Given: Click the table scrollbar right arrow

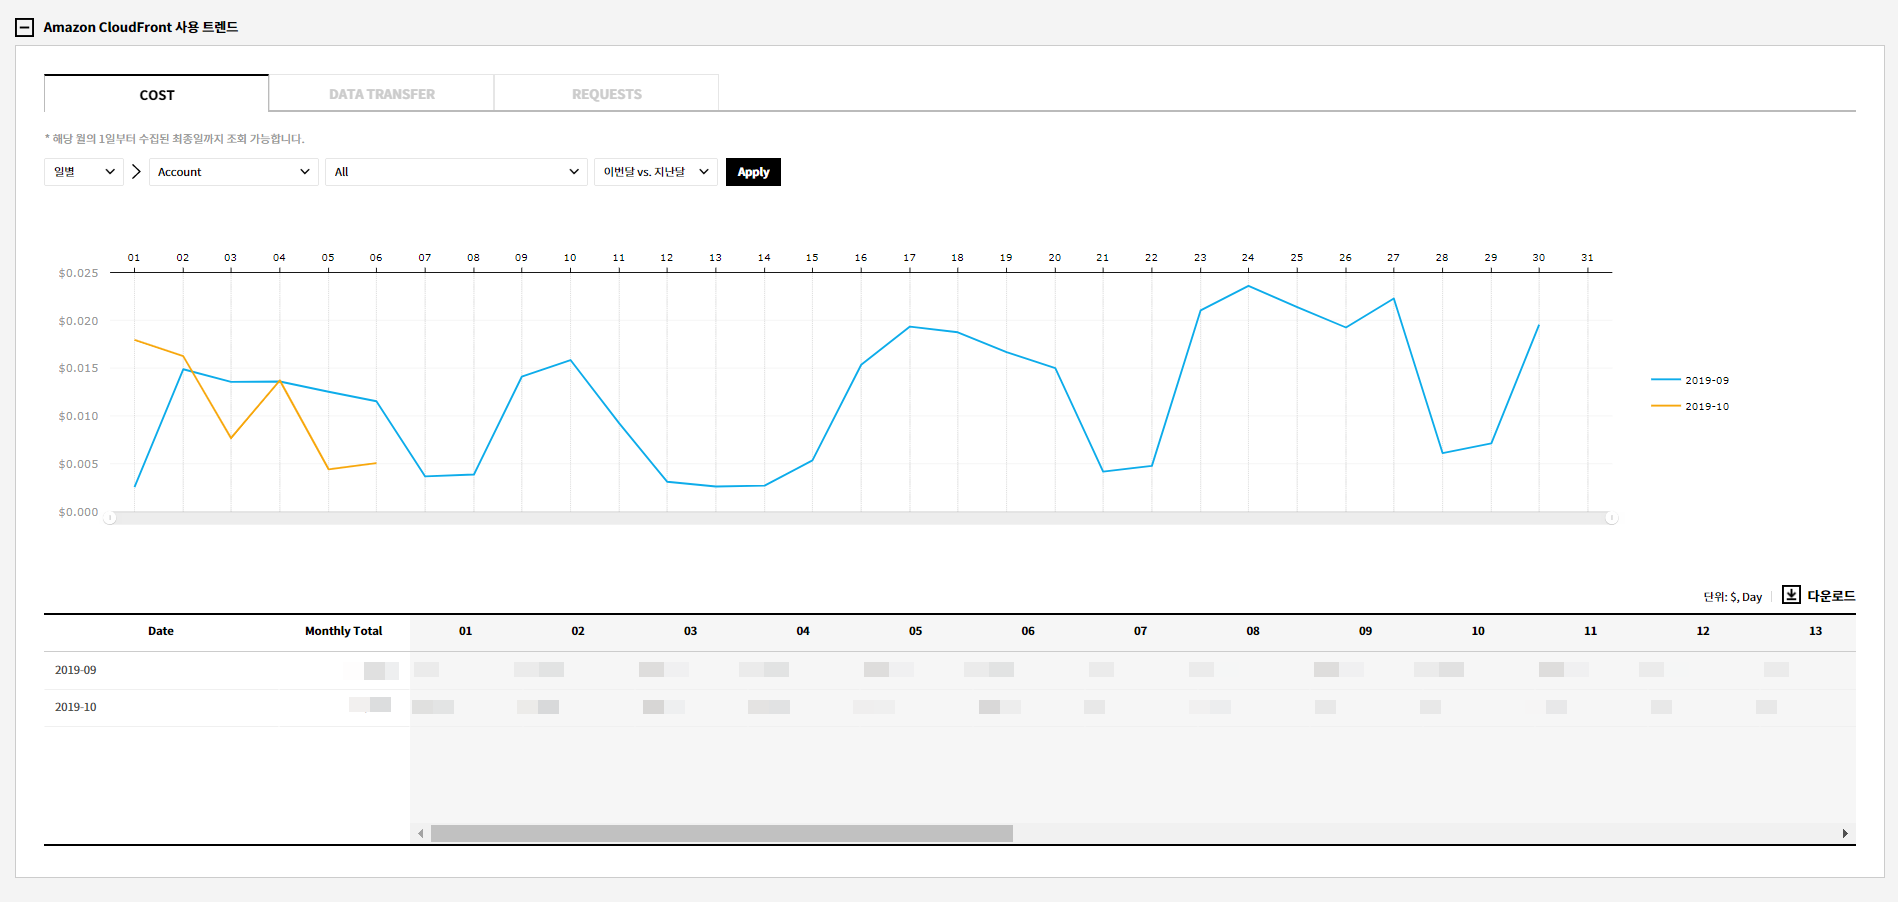Looking at the screenshot, I should 1845,833.
